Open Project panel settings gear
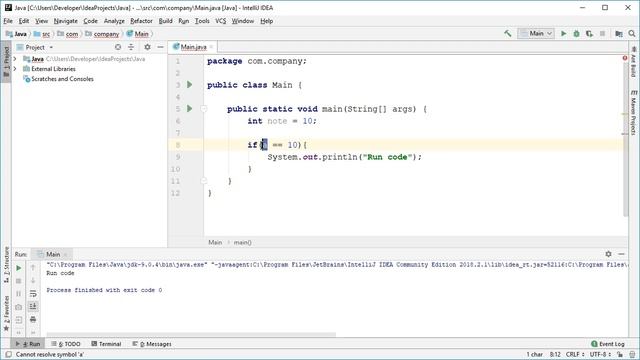Viewport: 640px width, 360px height. pos(147,47)
